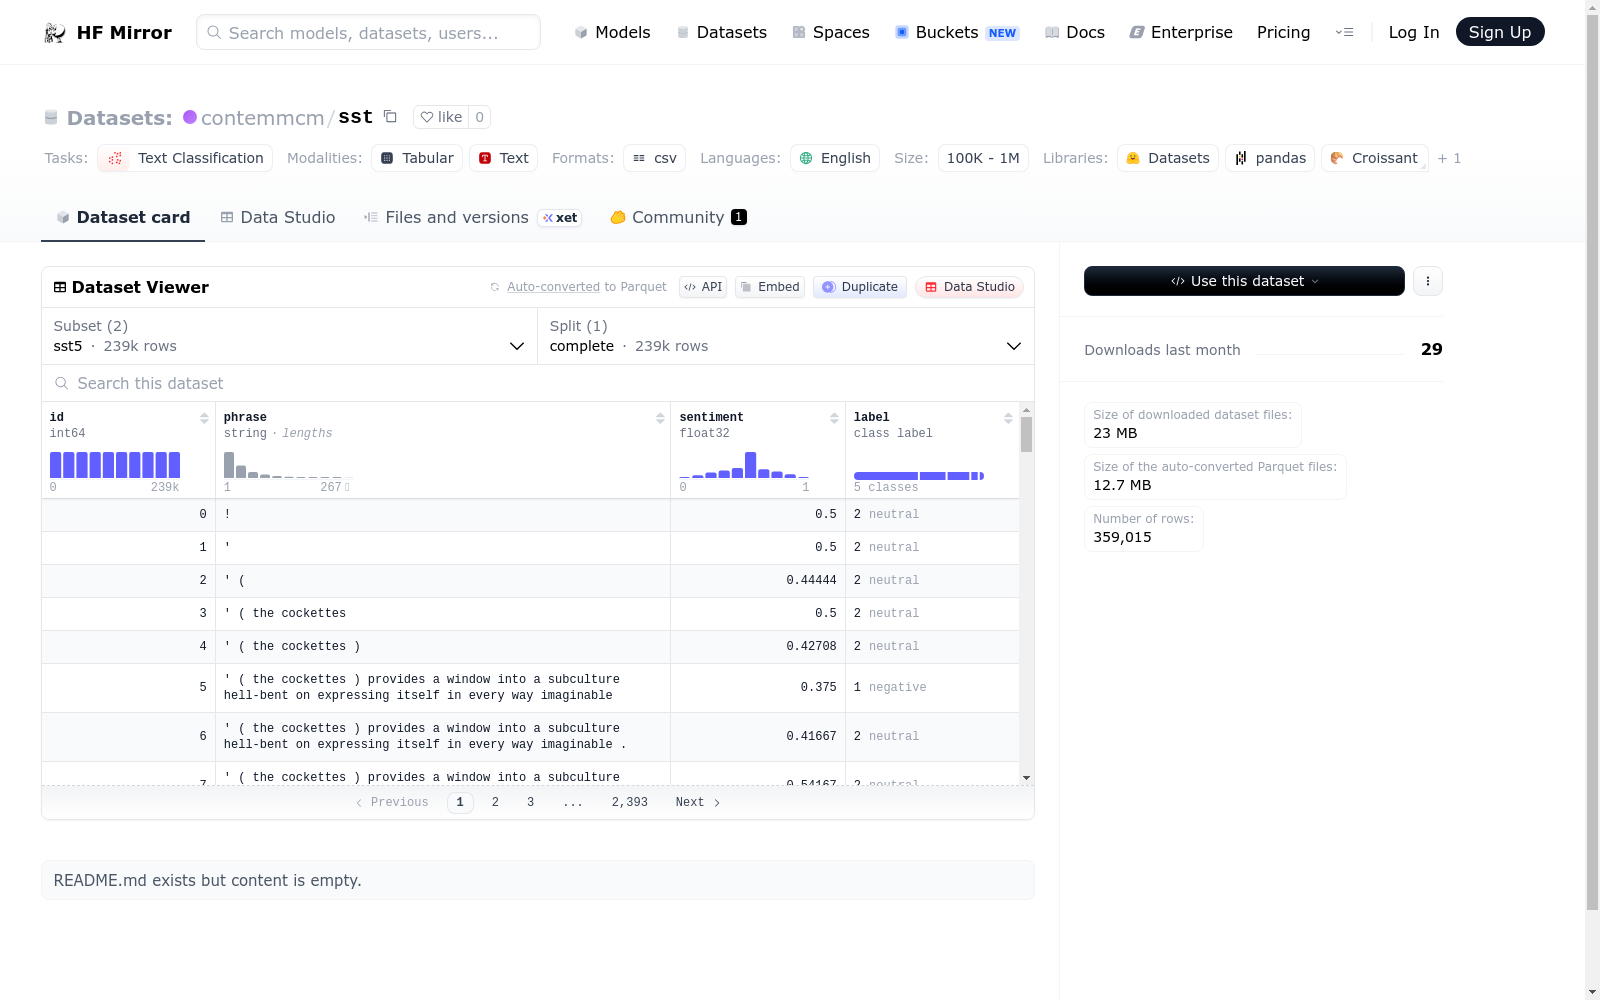Click the heart like button

(441, 117)
